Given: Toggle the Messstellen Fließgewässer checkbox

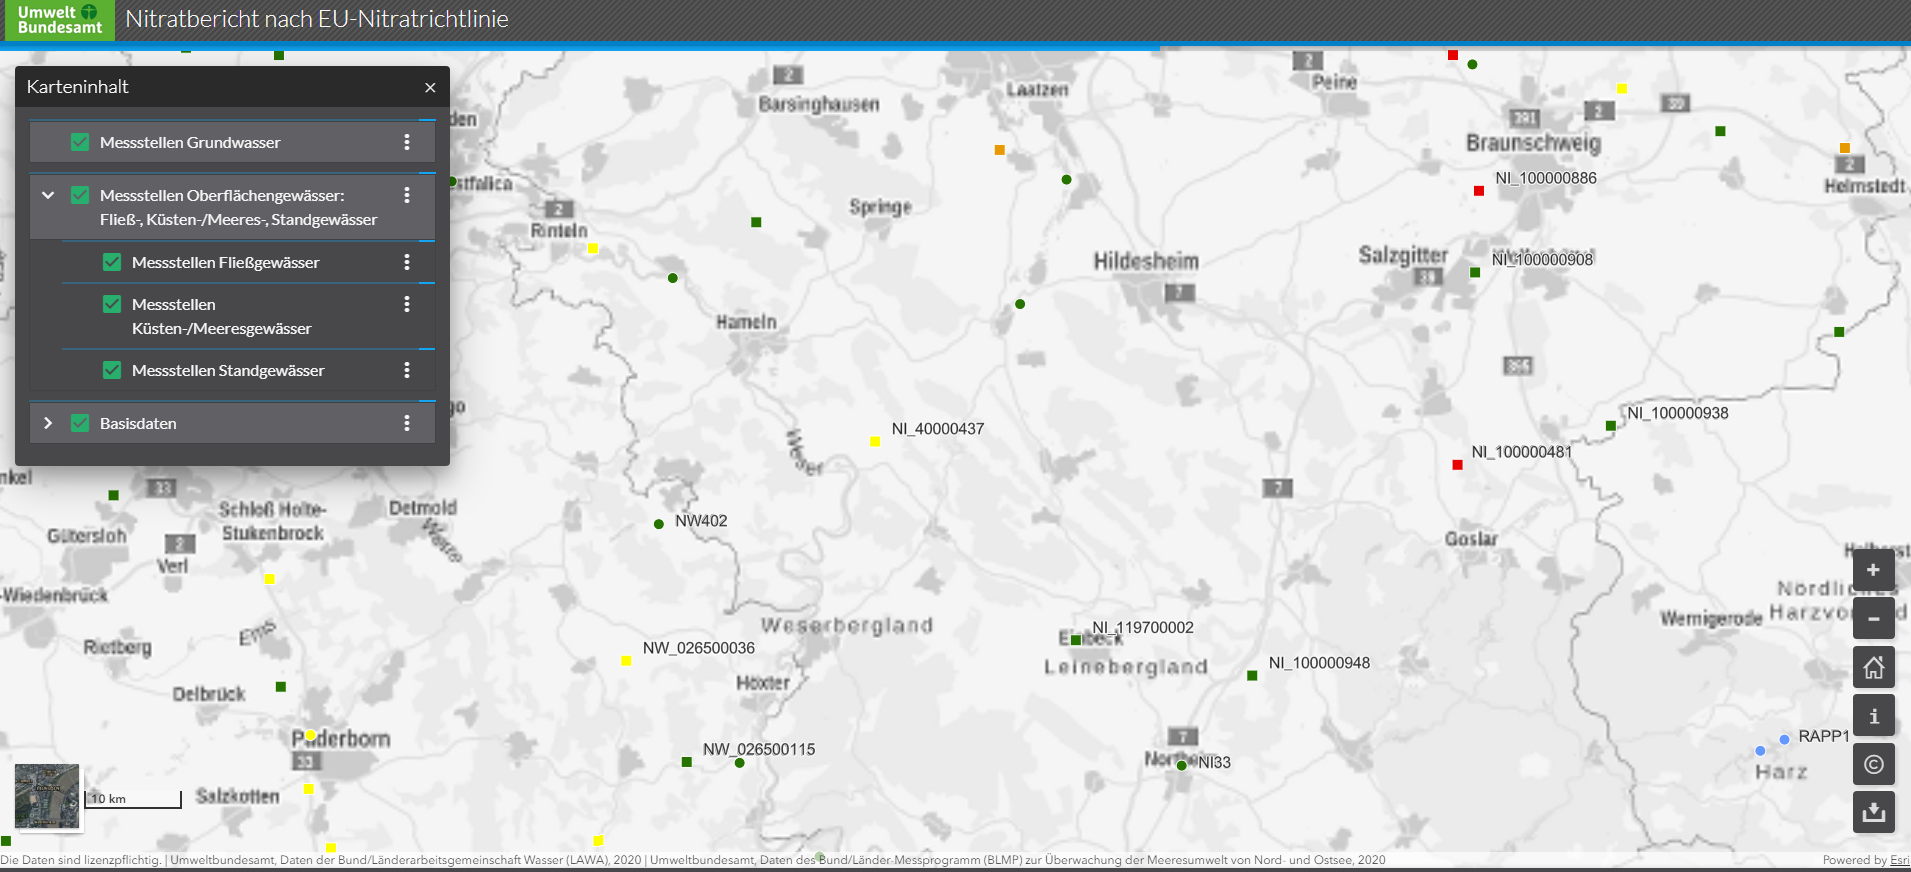Looking at the screenshot, I should [112, 262].
